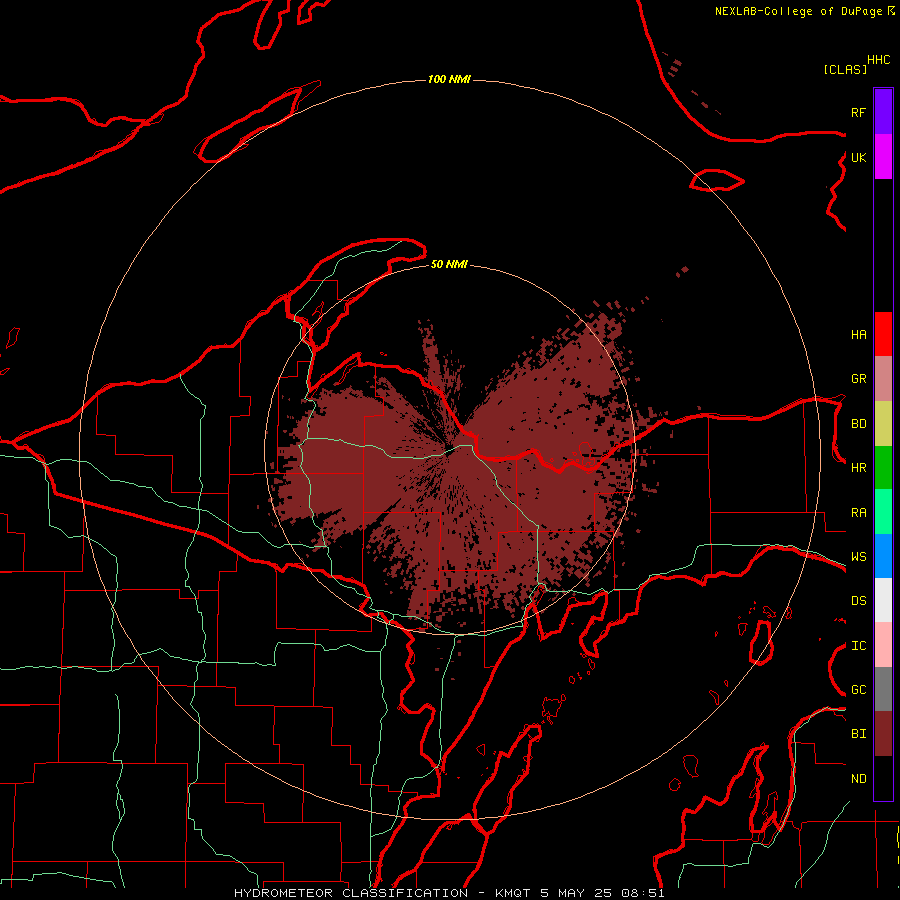Click the KMQT station identifier
This screenshot has width=900, height=900.
513,893
